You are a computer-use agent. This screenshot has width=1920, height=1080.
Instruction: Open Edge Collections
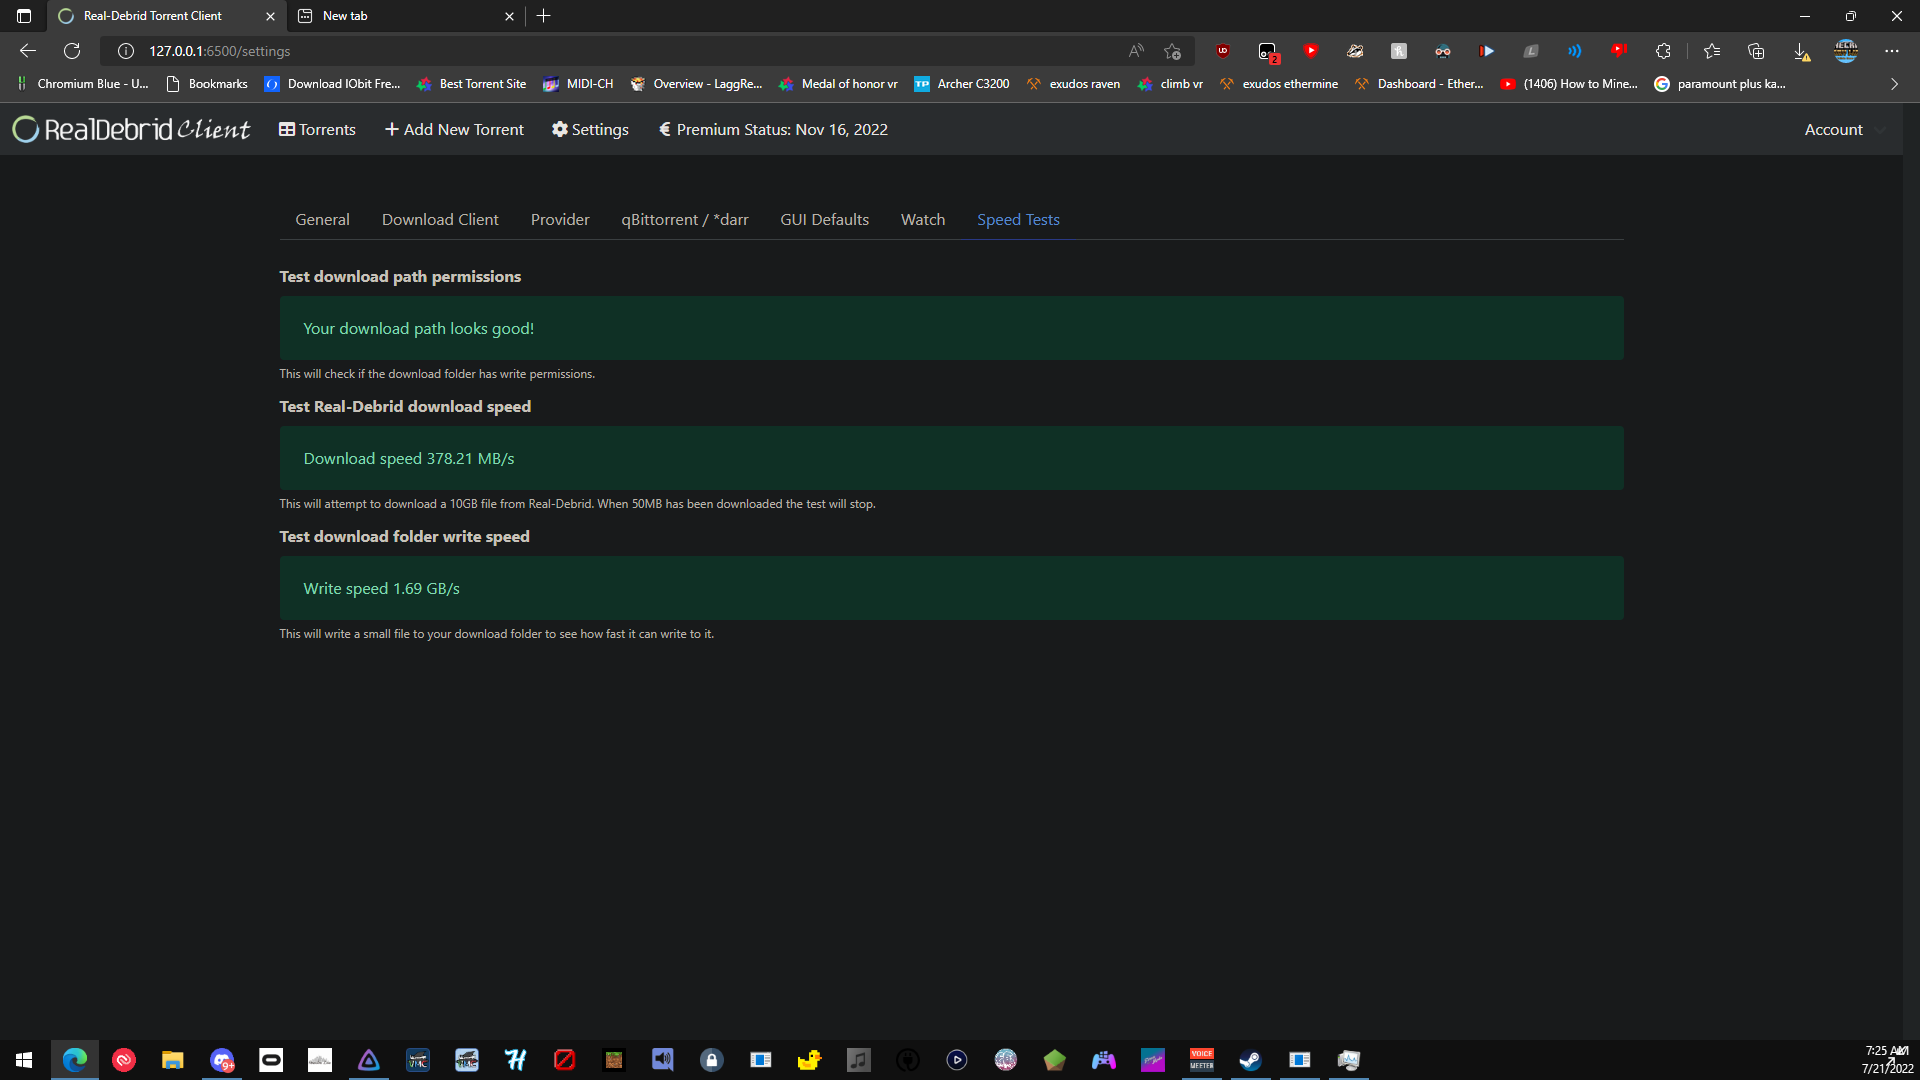[x=1757, y=51]
